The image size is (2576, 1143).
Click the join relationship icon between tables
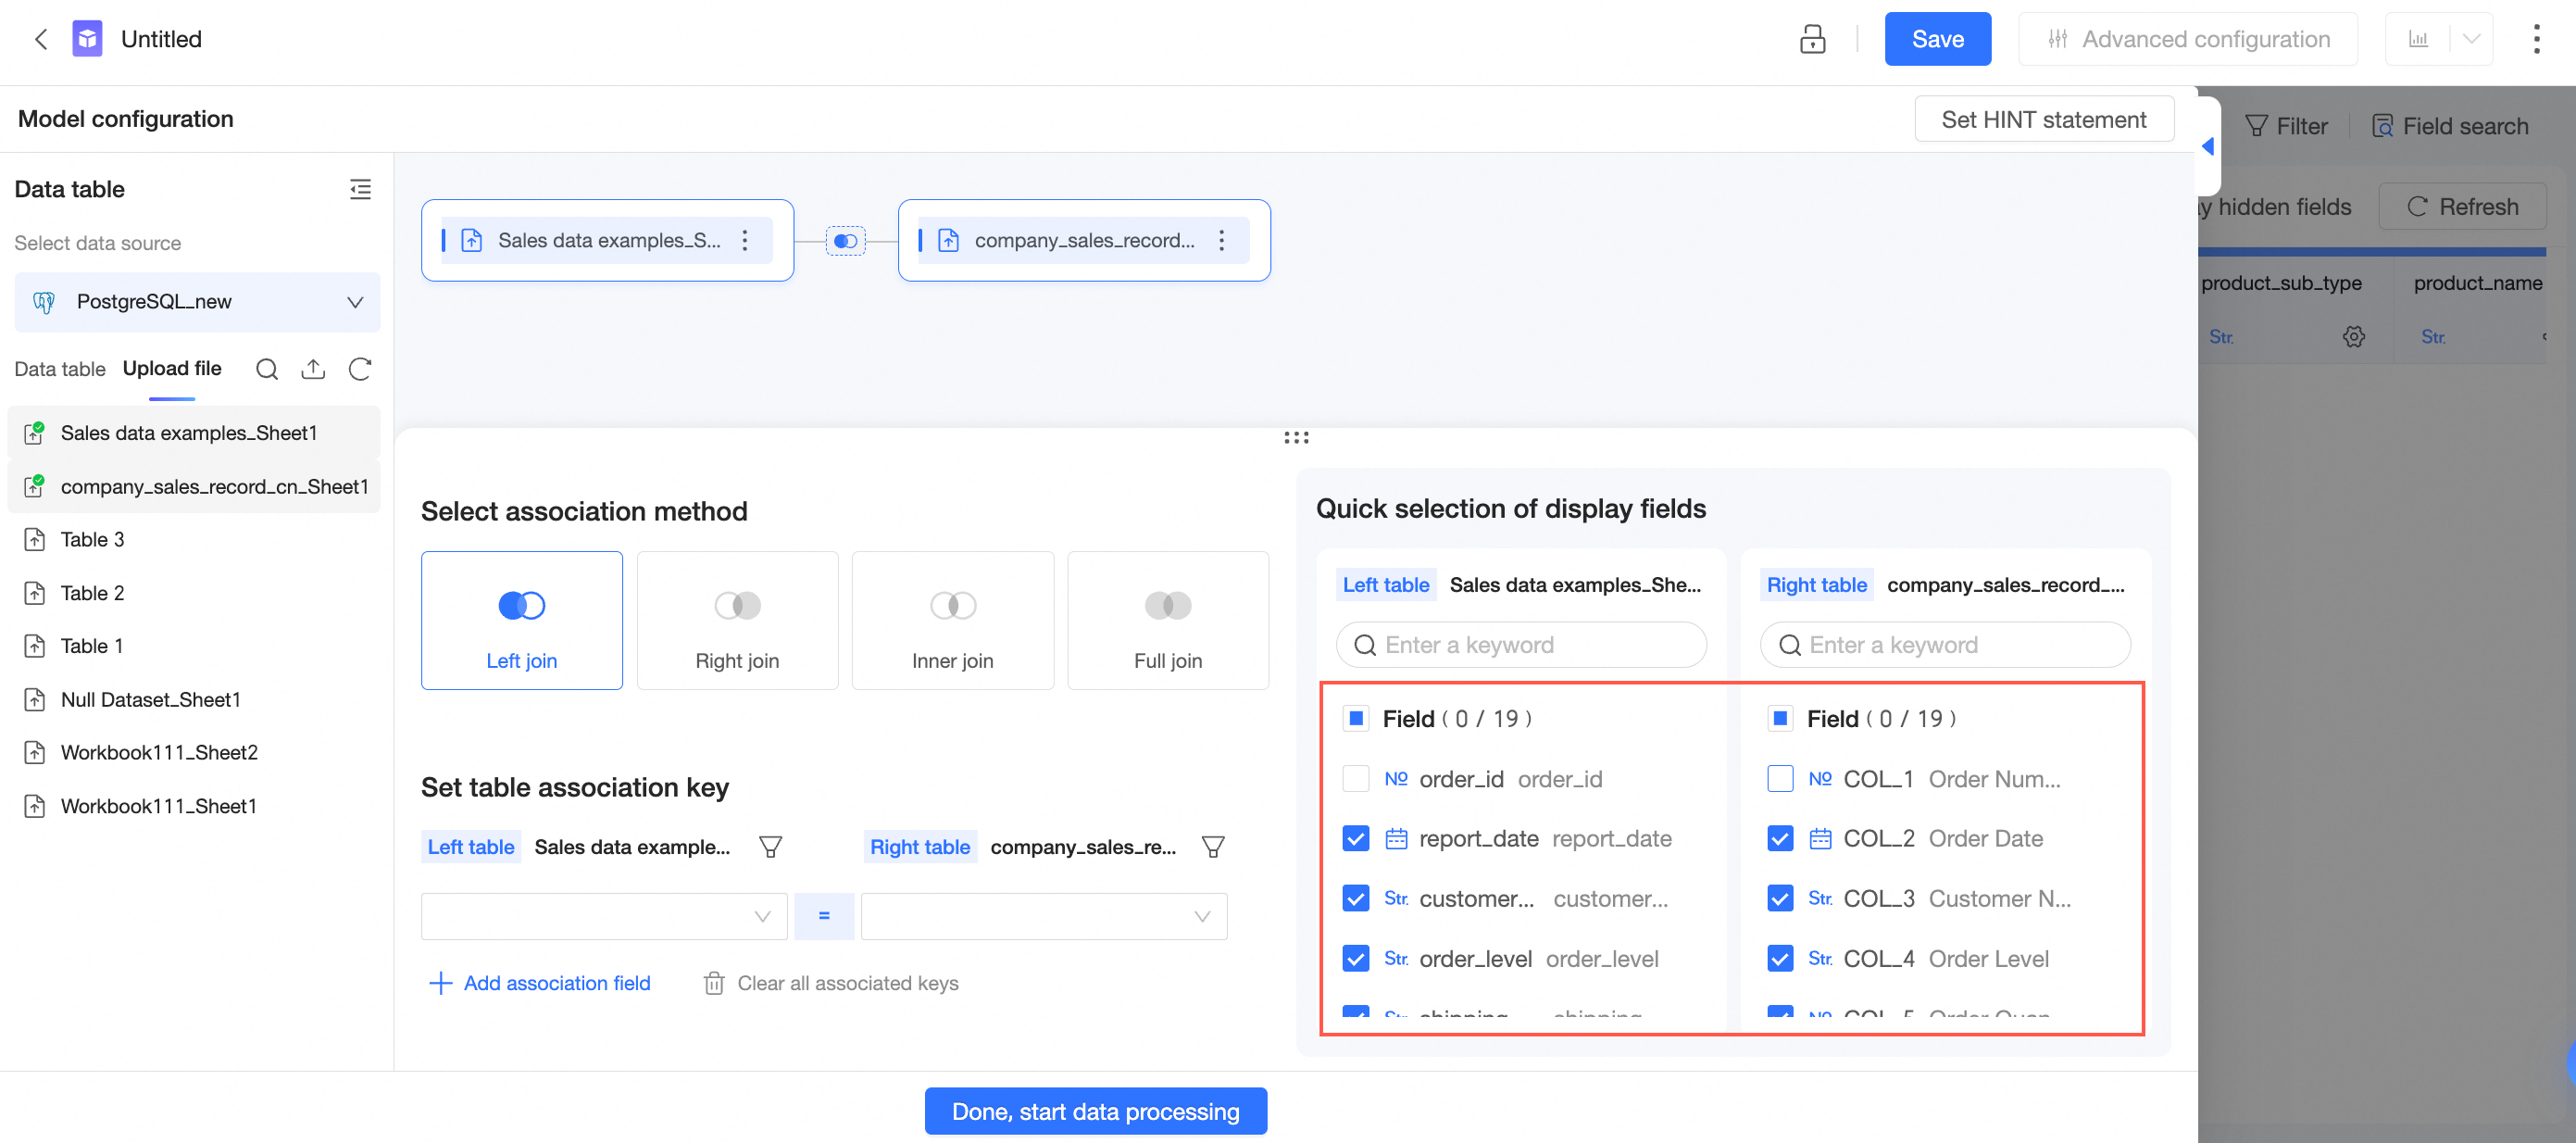click(845, 241)
